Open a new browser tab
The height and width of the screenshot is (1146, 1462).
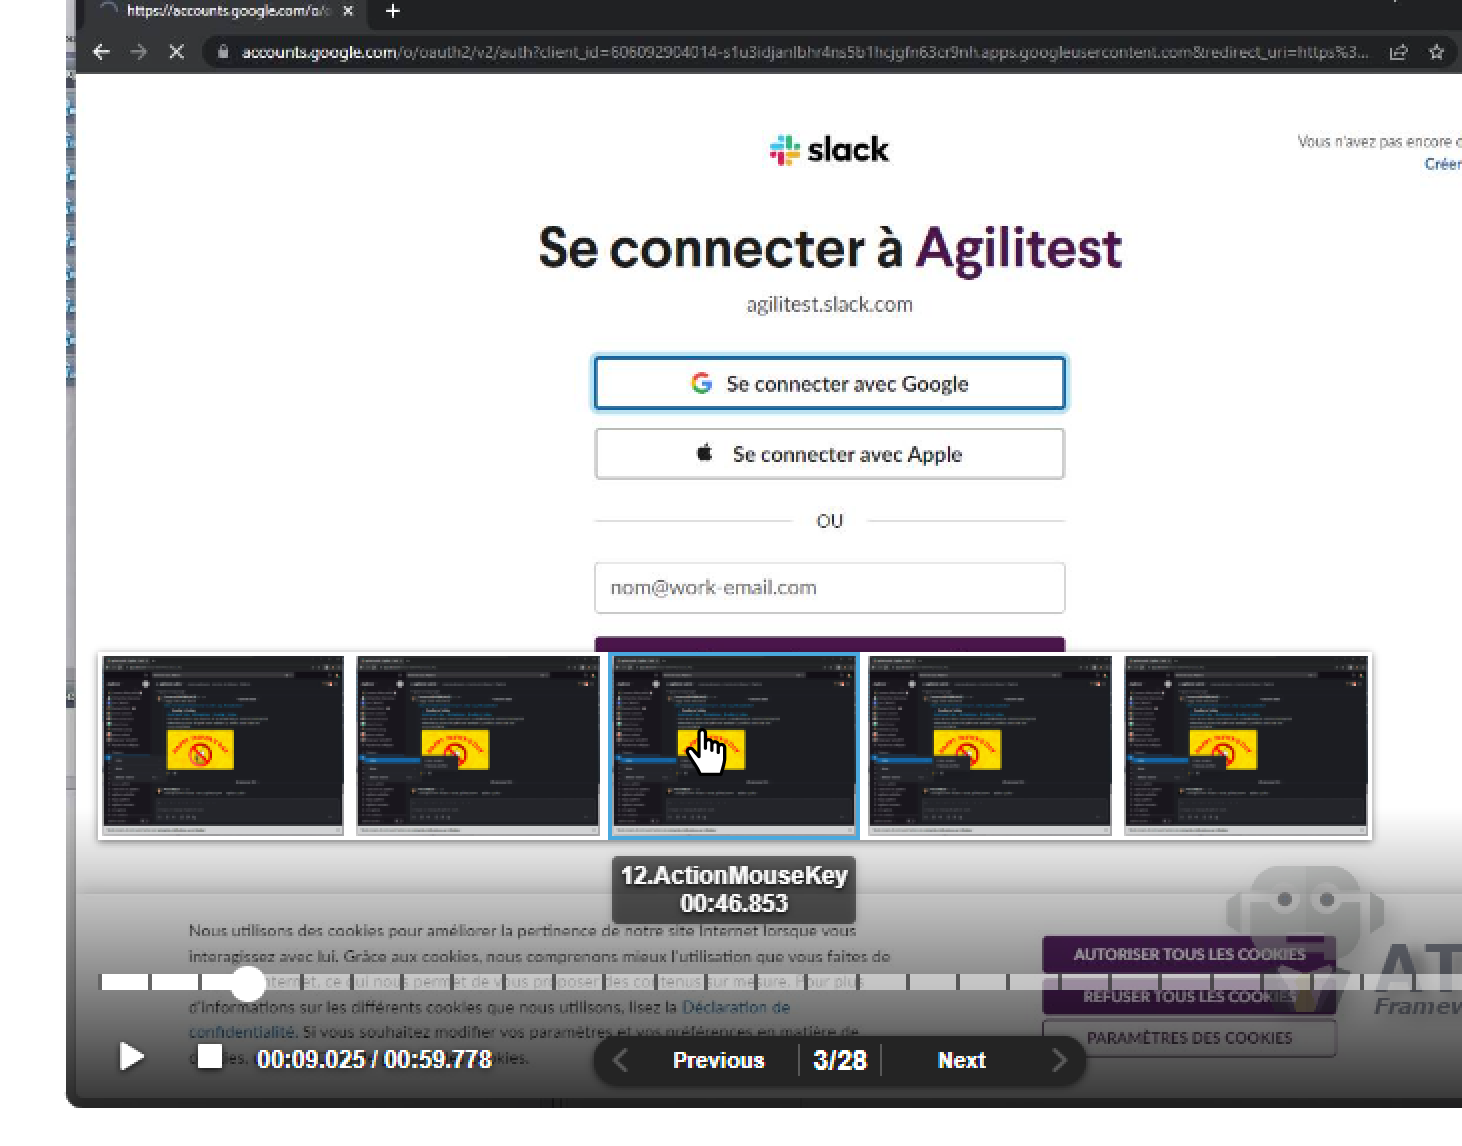(x=393, y=11)
